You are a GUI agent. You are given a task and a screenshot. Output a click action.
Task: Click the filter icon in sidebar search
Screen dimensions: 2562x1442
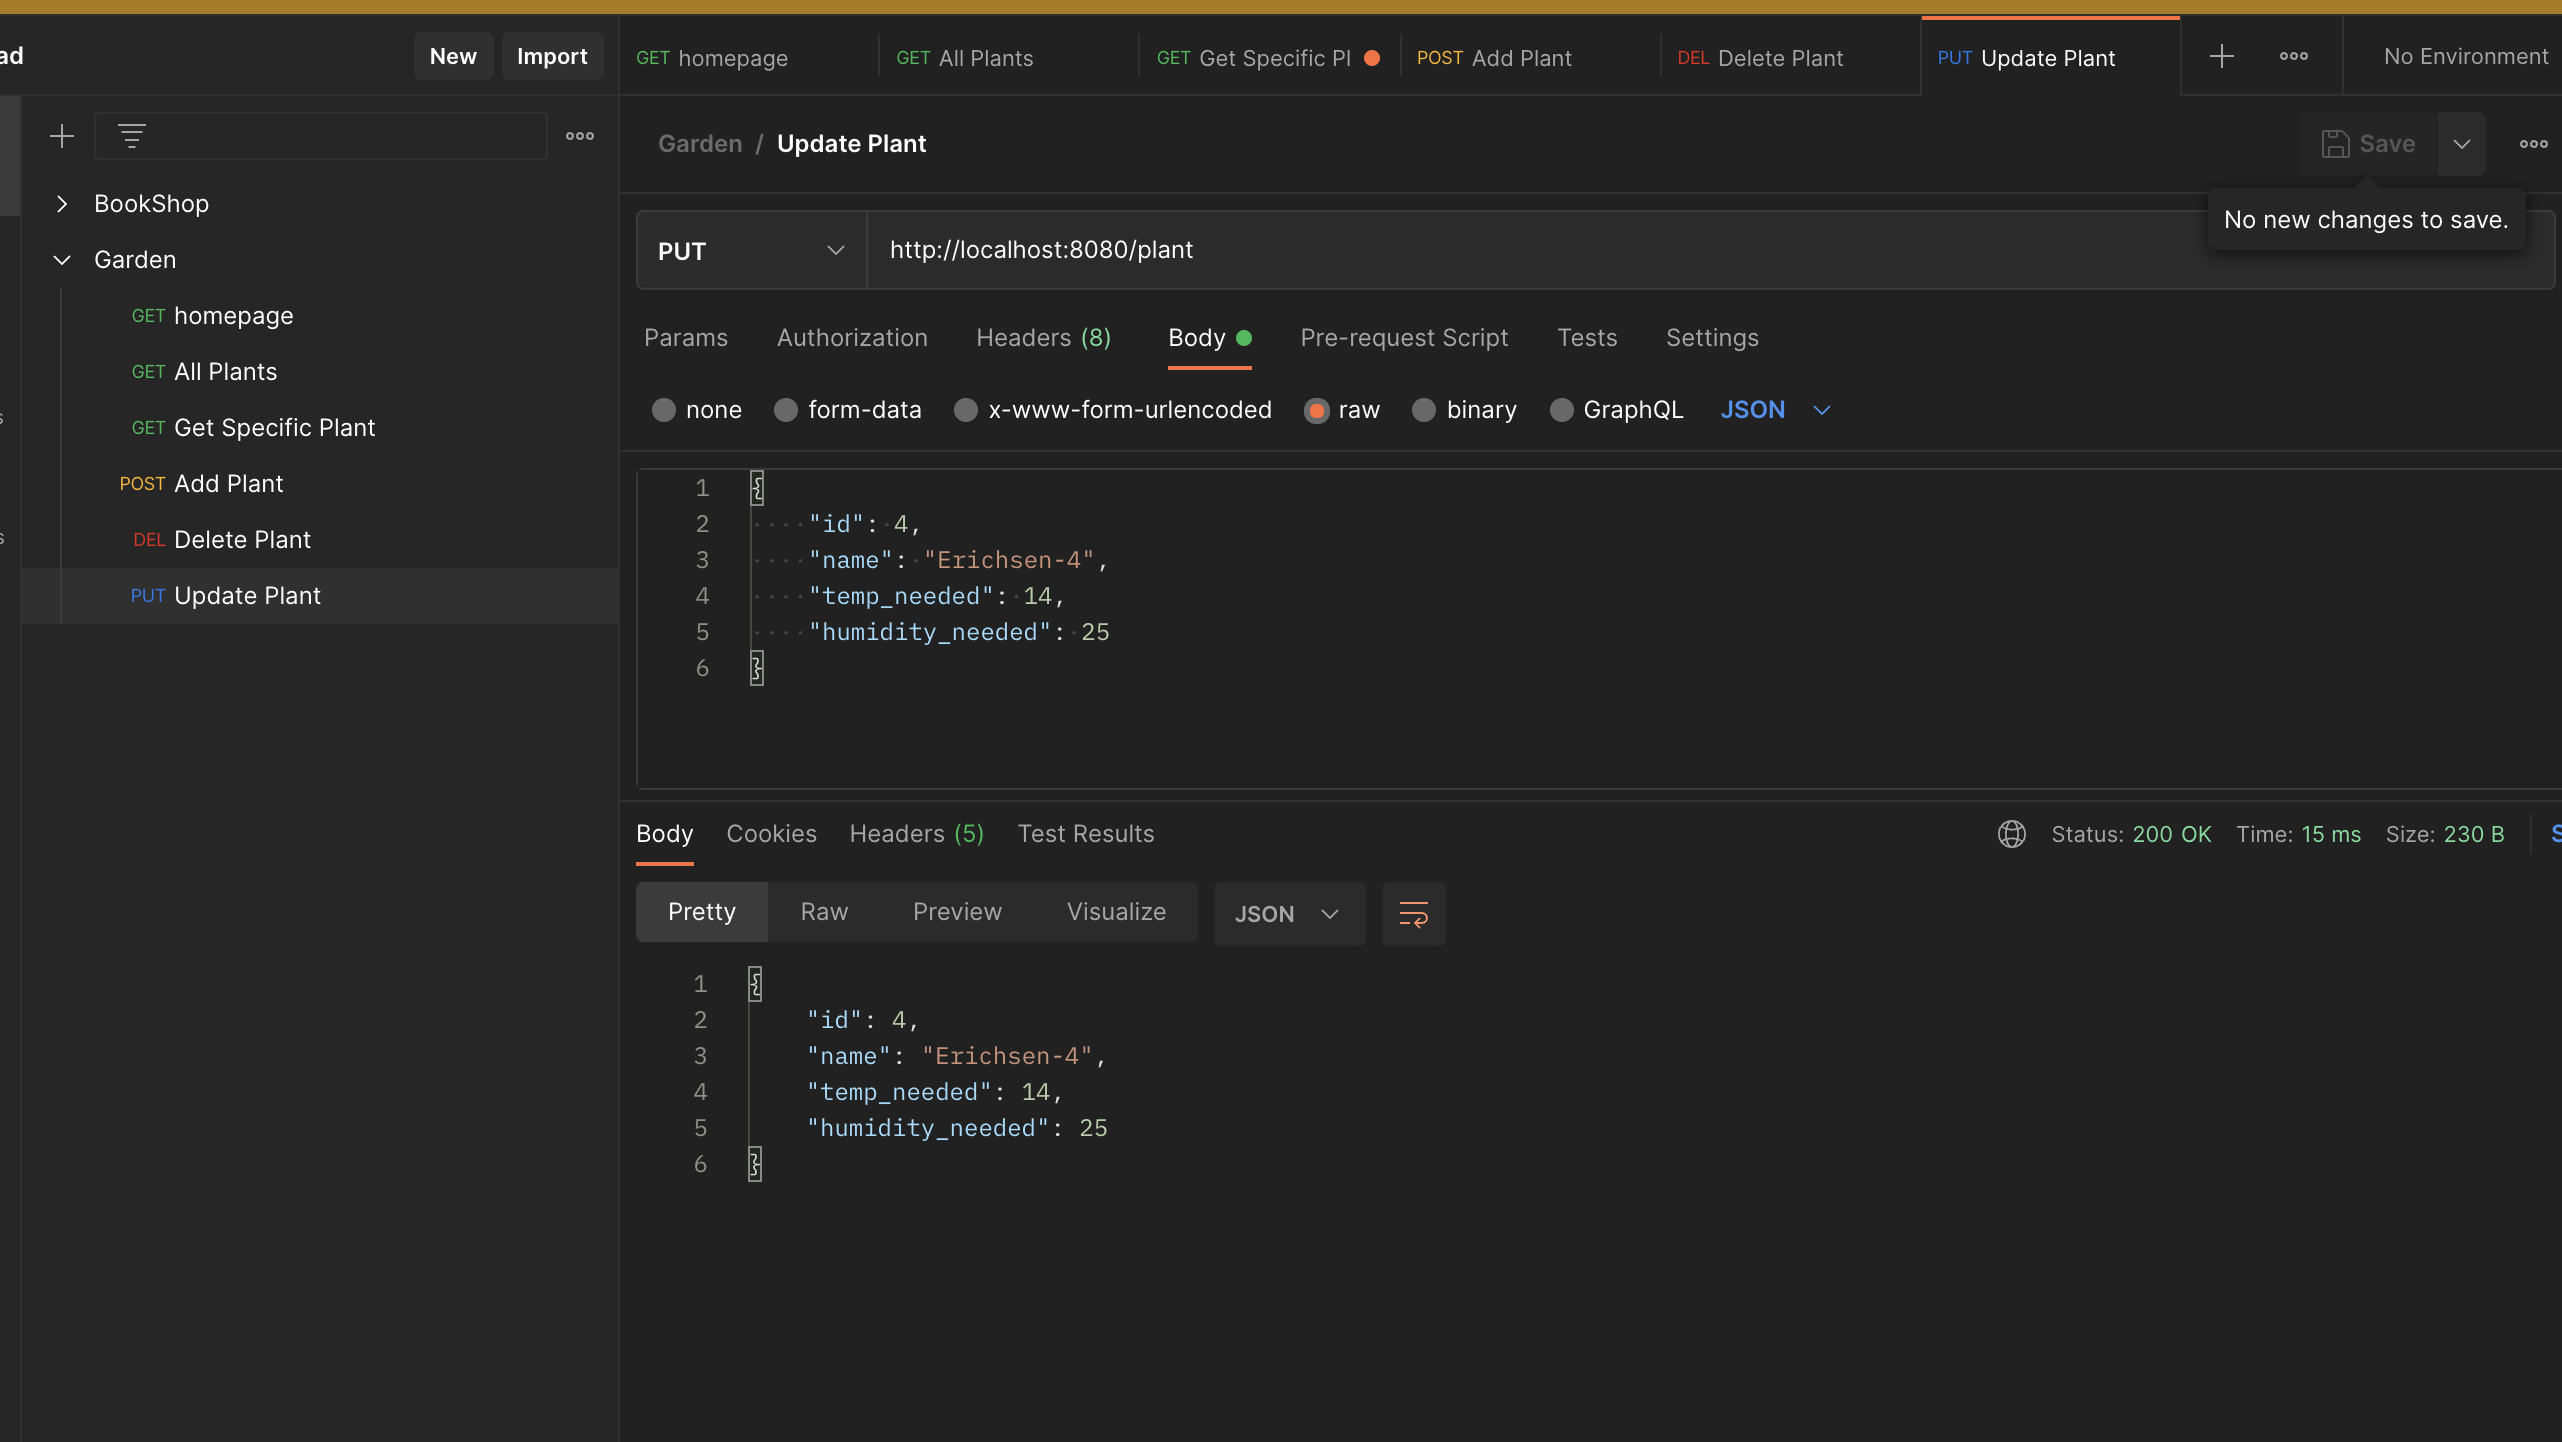point(132,136)
